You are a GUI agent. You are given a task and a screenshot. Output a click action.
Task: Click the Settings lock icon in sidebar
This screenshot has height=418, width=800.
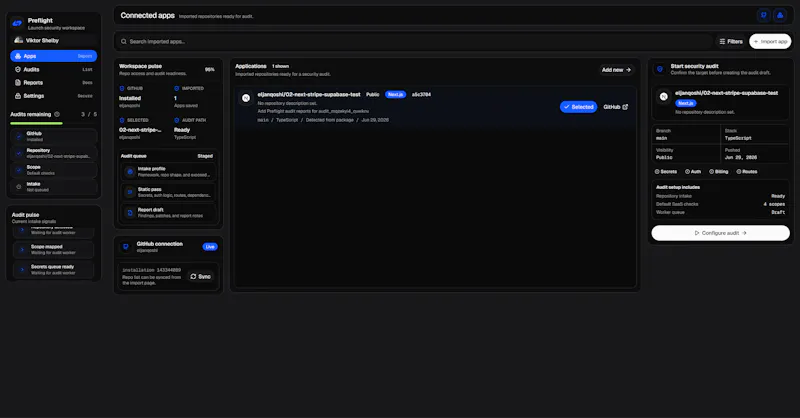coord(18,96)
